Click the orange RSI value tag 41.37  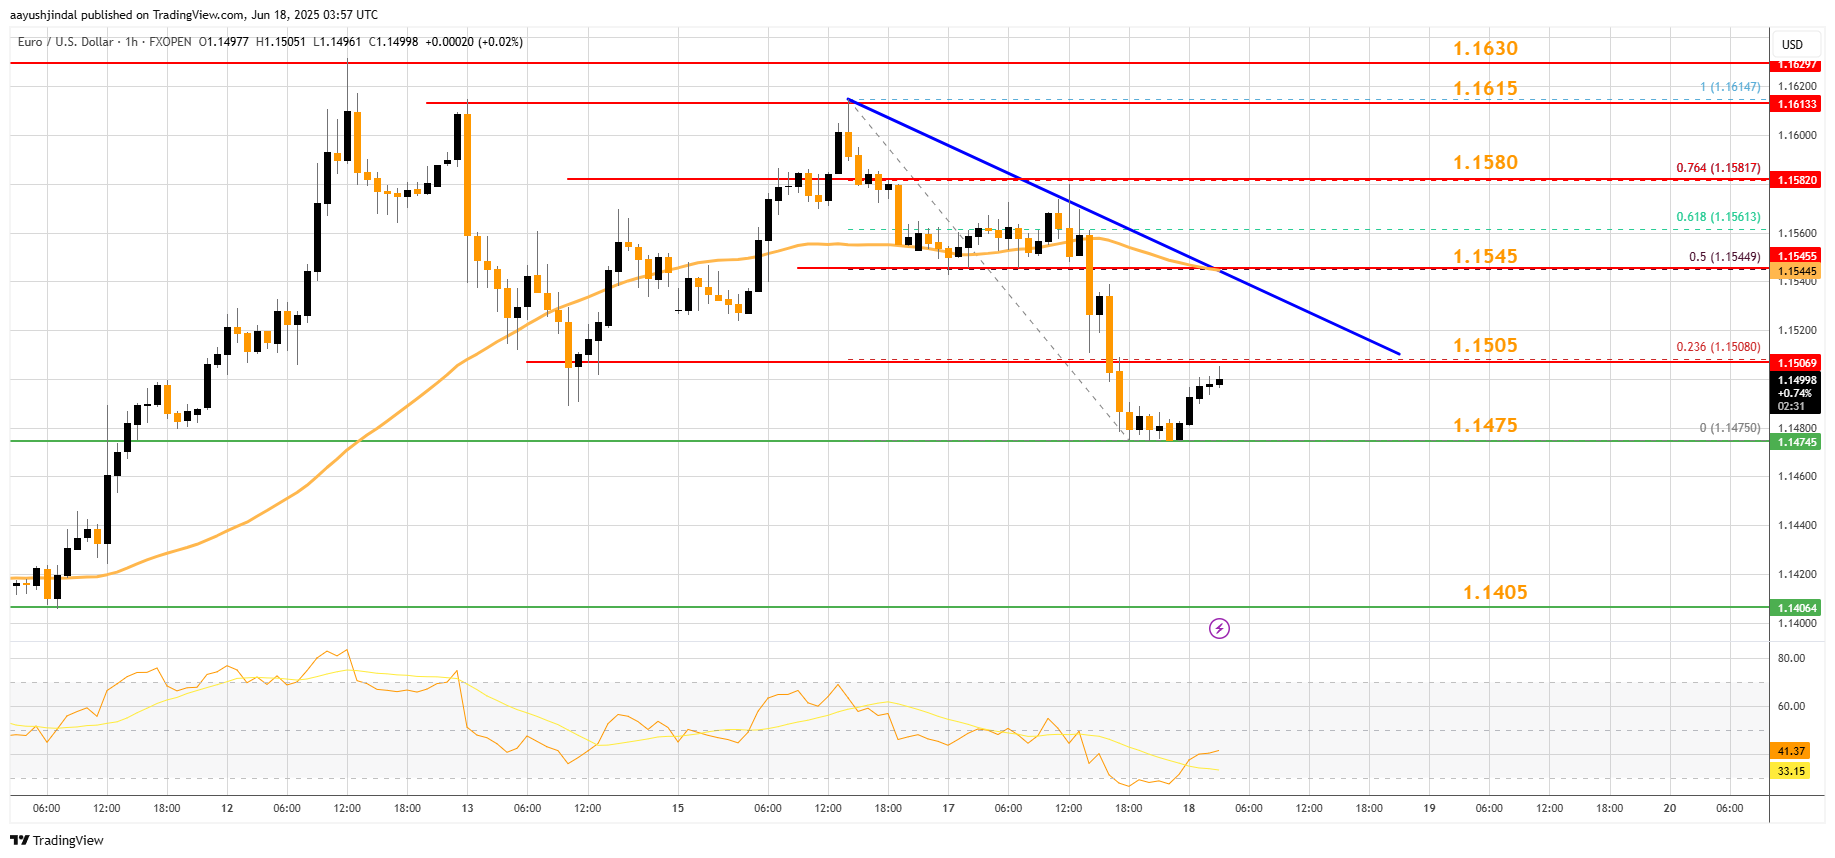pos(1790,751)
